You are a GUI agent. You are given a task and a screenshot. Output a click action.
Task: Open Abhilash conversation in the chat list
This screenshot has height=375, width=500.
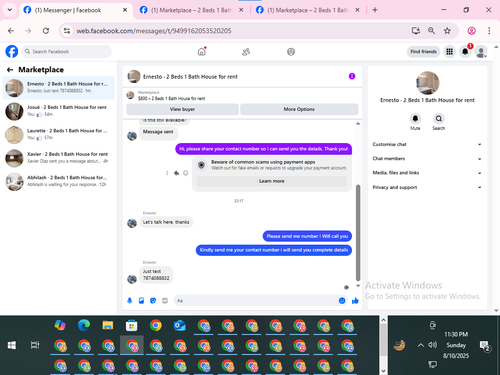tap(59, 181)
